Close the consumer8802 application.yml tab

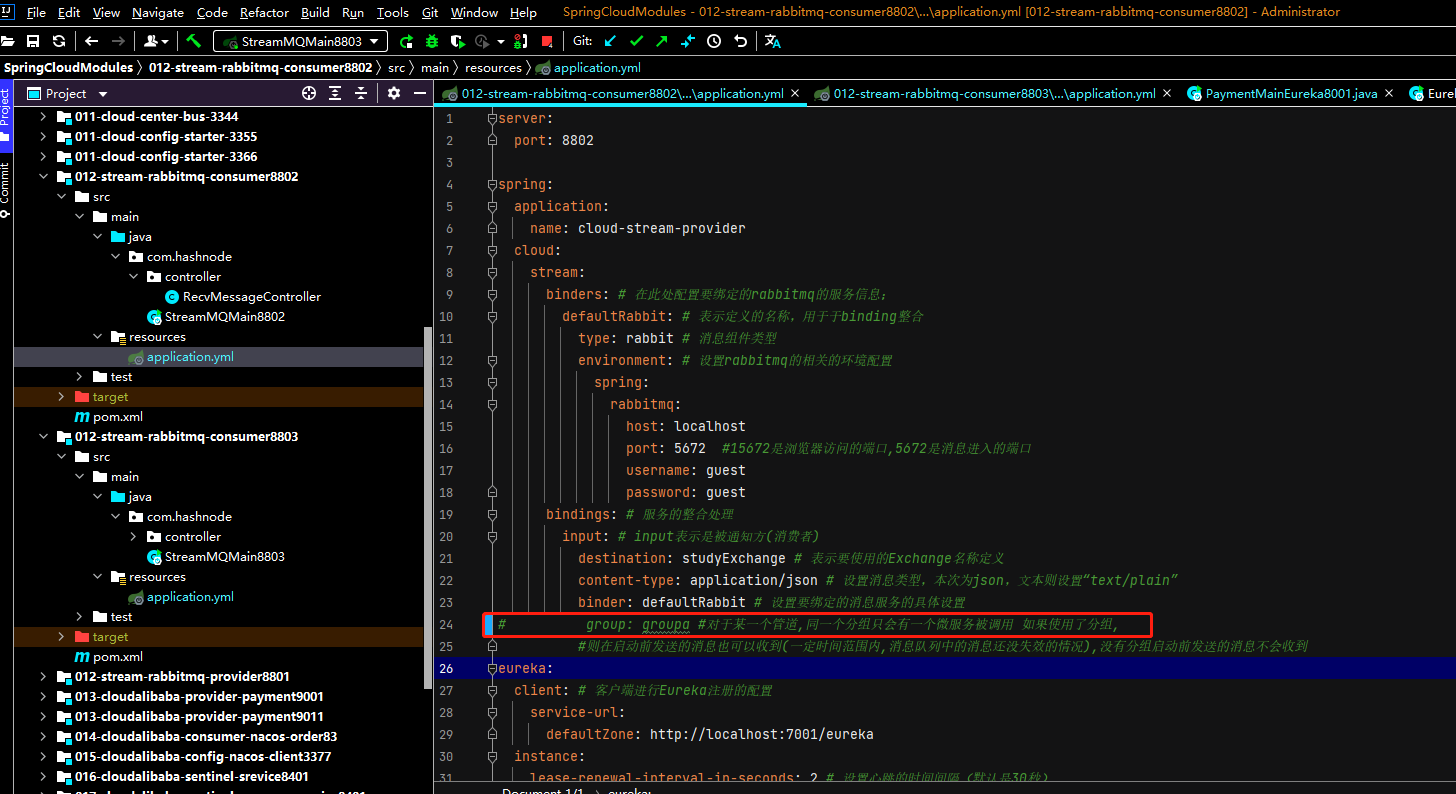(796, 93)
